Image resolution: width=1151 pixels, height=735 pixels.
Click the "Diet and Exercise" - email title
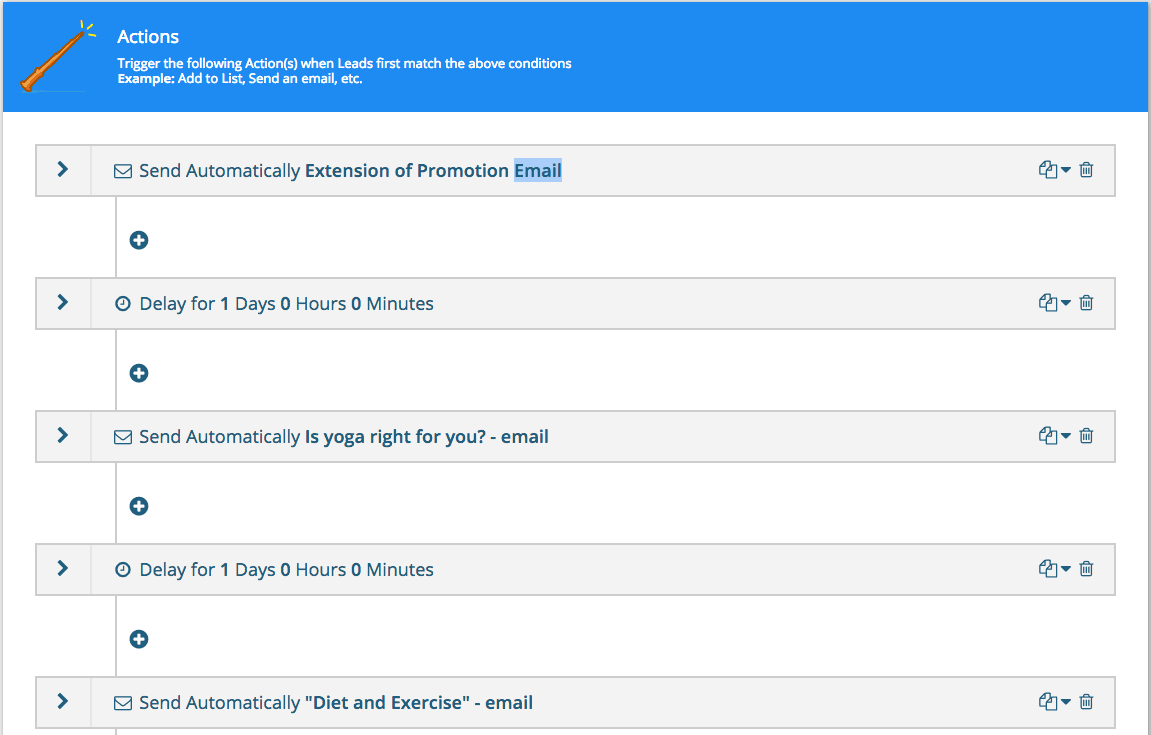point(418,703)
